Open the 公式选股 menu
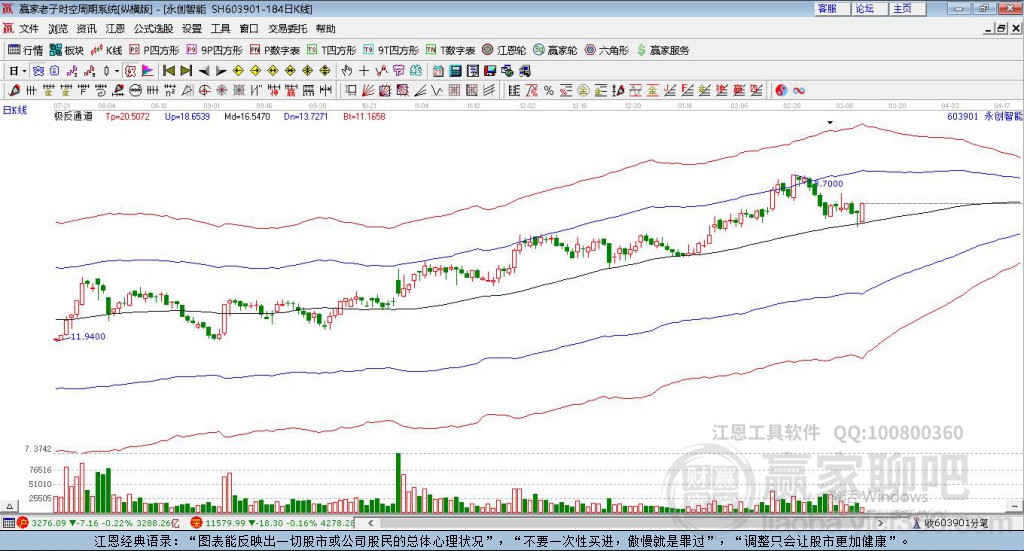 (x=153, y=29)
